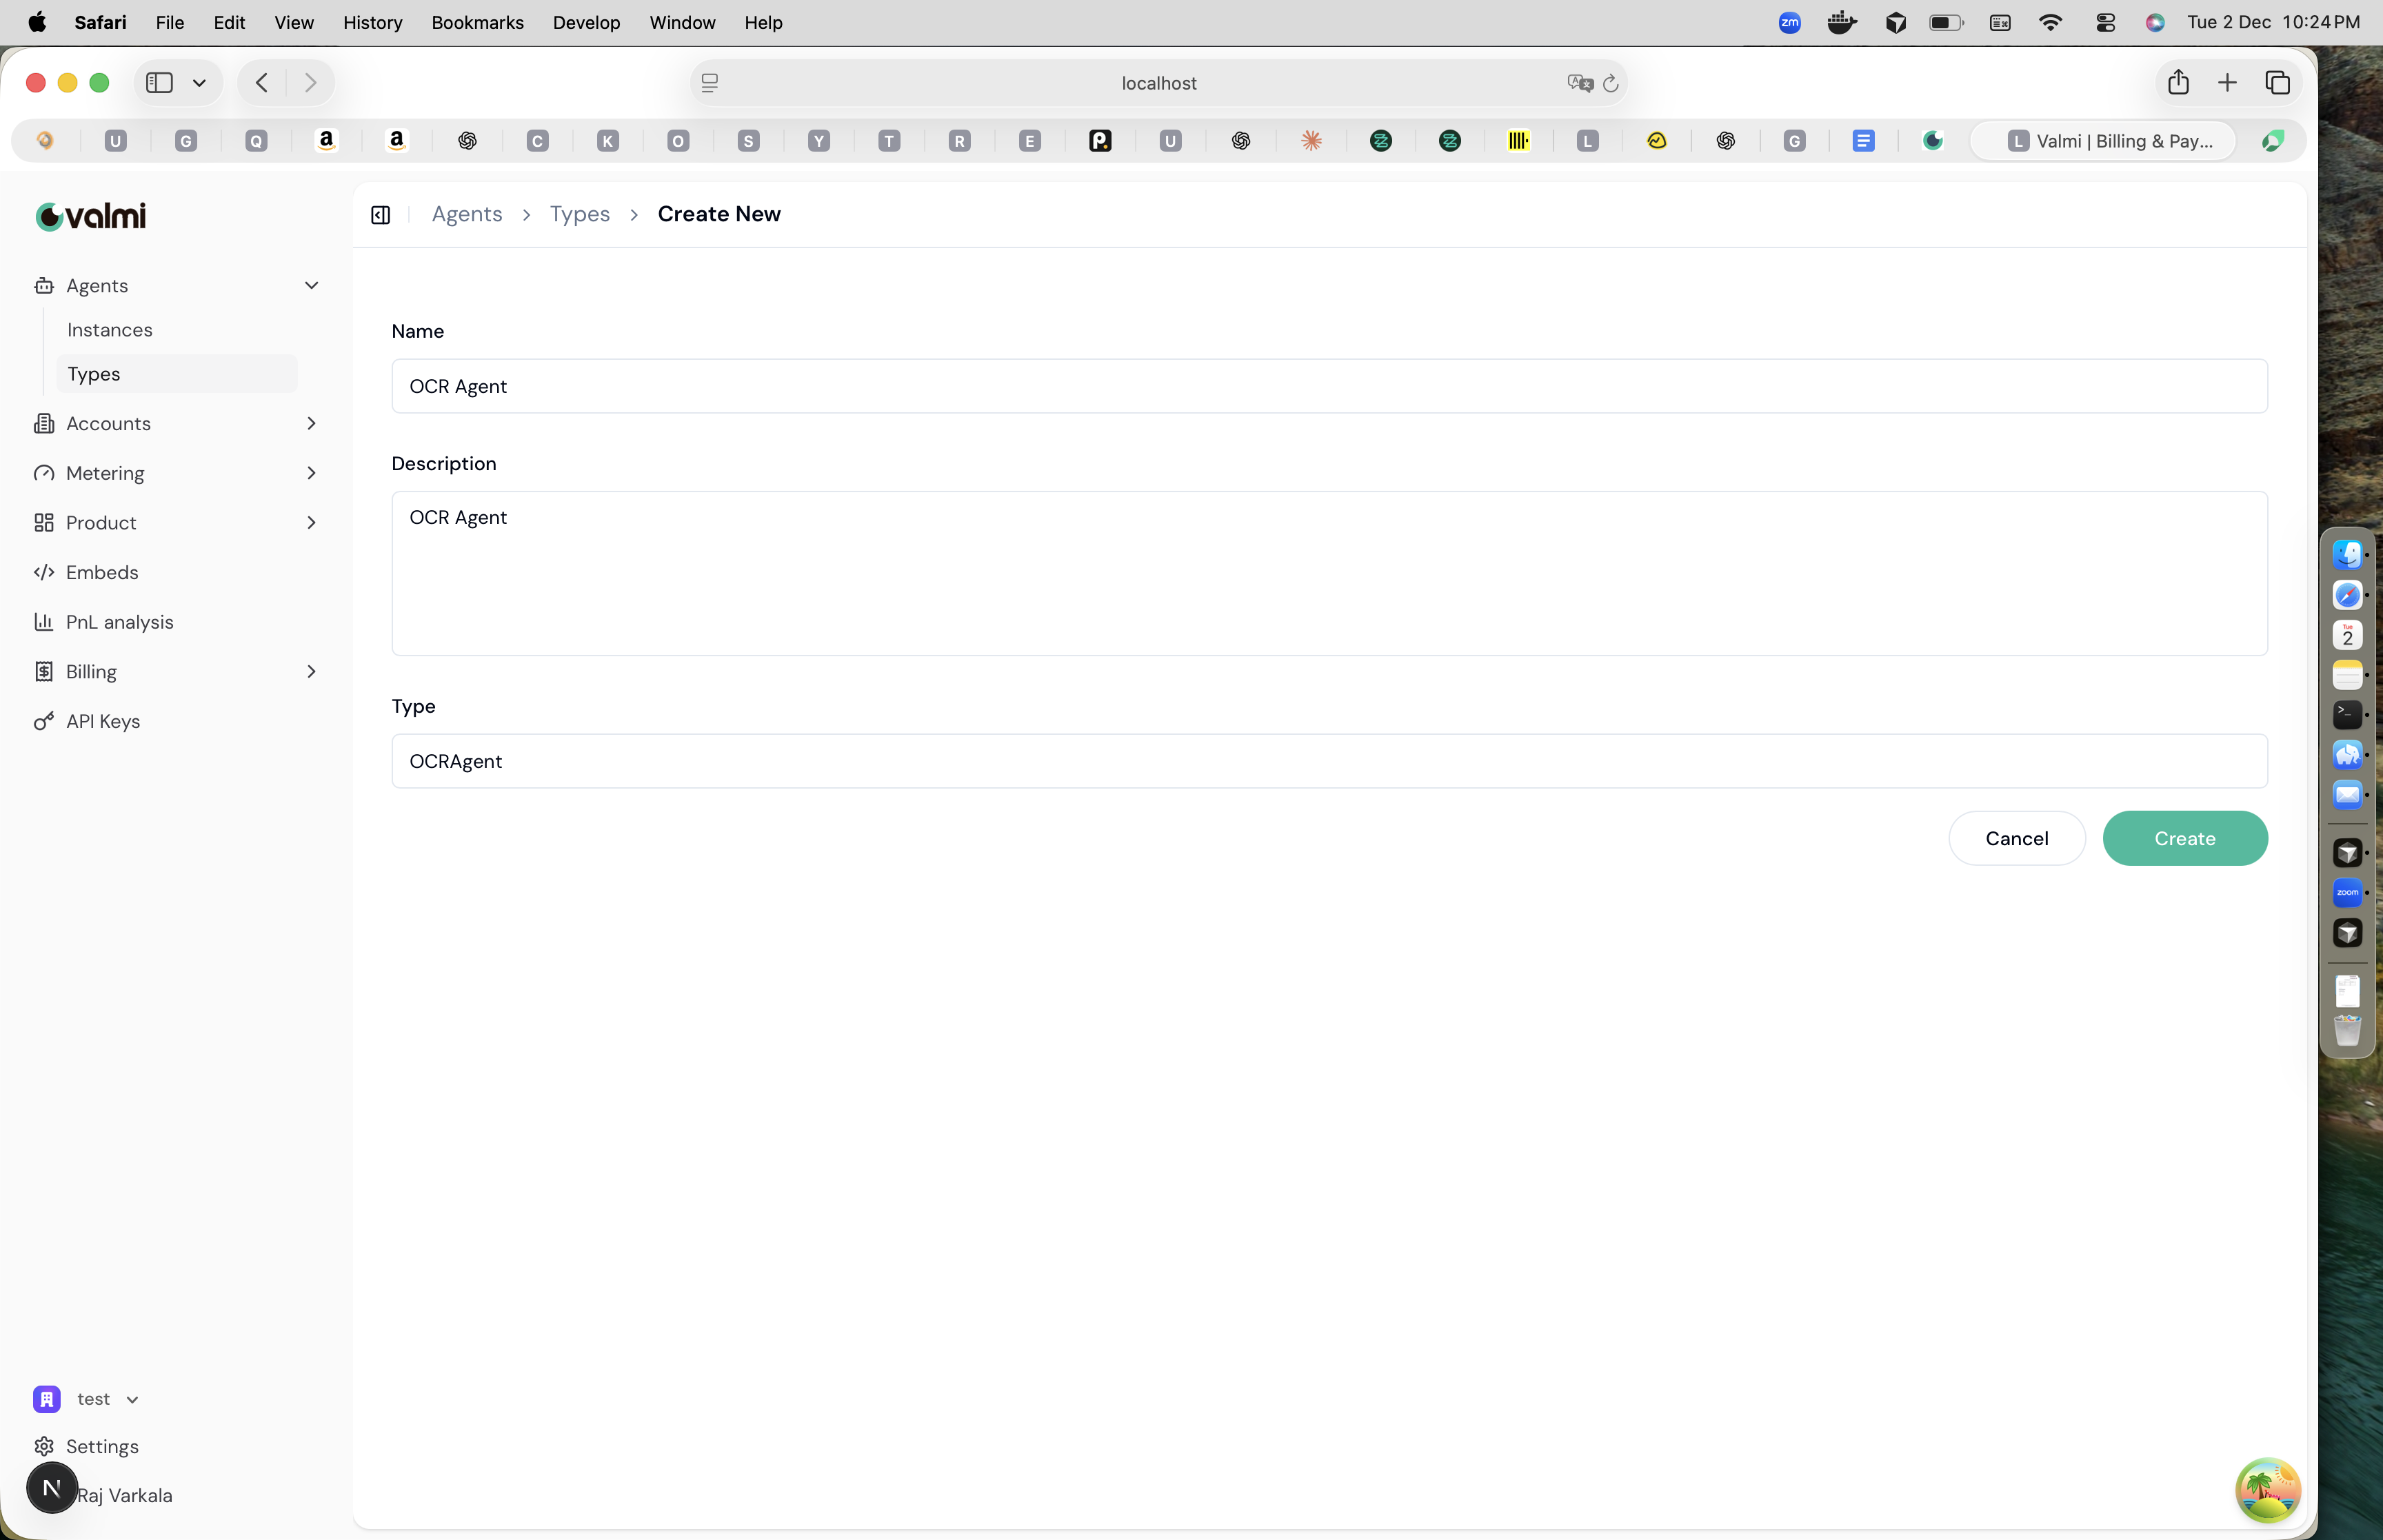
Task: Click the Valmi logo in the sidebar
Action: tap(90, 215)
